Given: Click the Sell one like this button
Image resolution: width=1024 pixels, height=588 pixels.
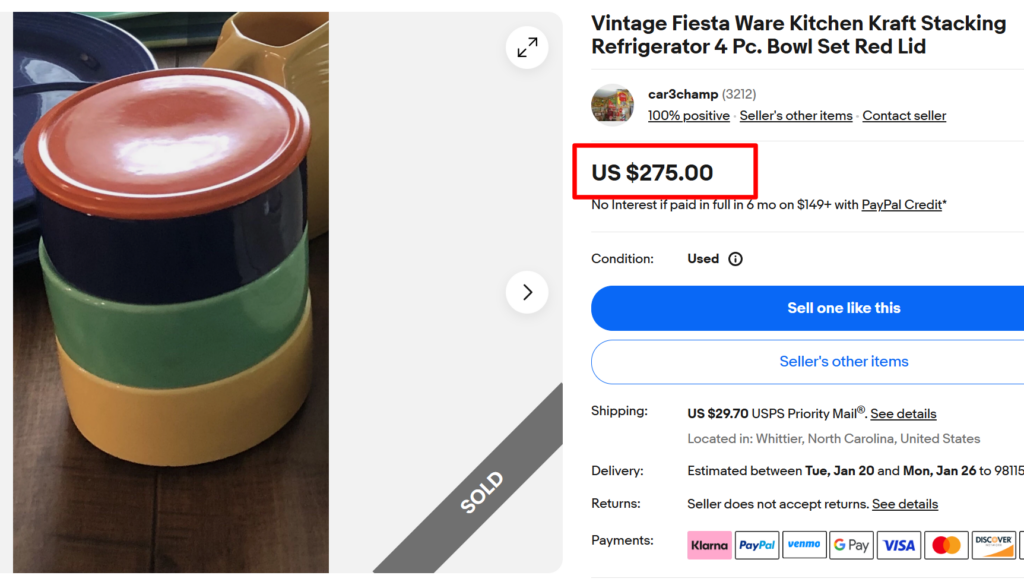Looking at the screenshot, I should [843, 308].
